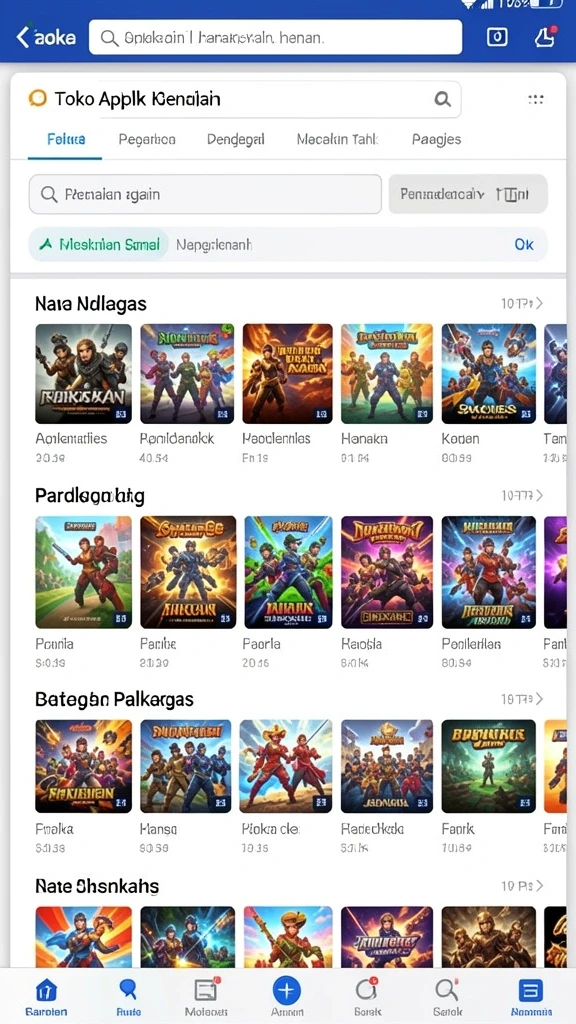Select the Pegarbon tab
This screenshot has width=576, height=1024.
[147, 139]
